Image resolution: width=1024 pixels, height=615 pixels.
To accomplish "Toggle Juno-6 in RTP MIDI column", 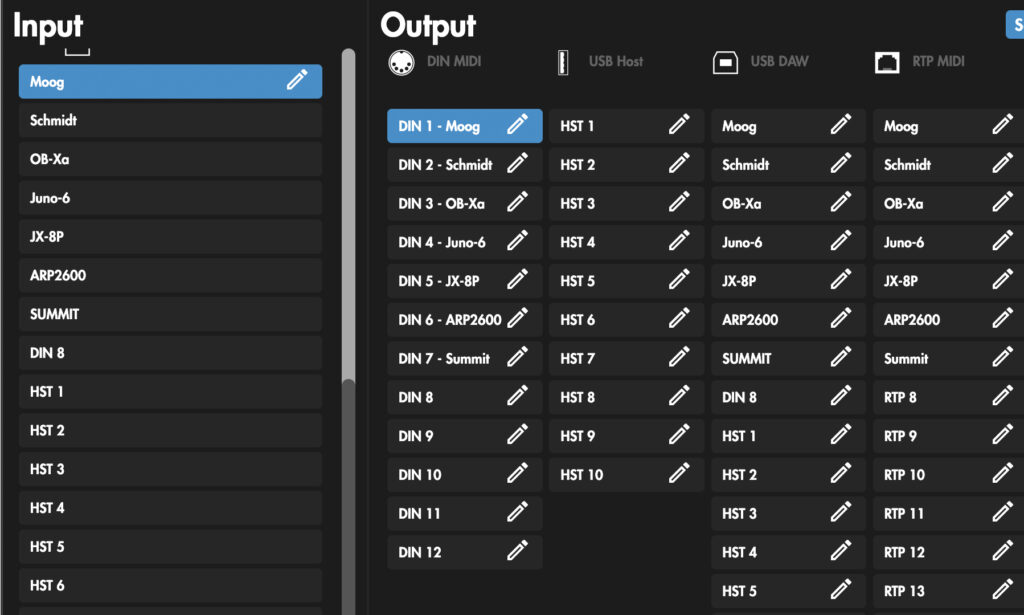I will [948, 242].
